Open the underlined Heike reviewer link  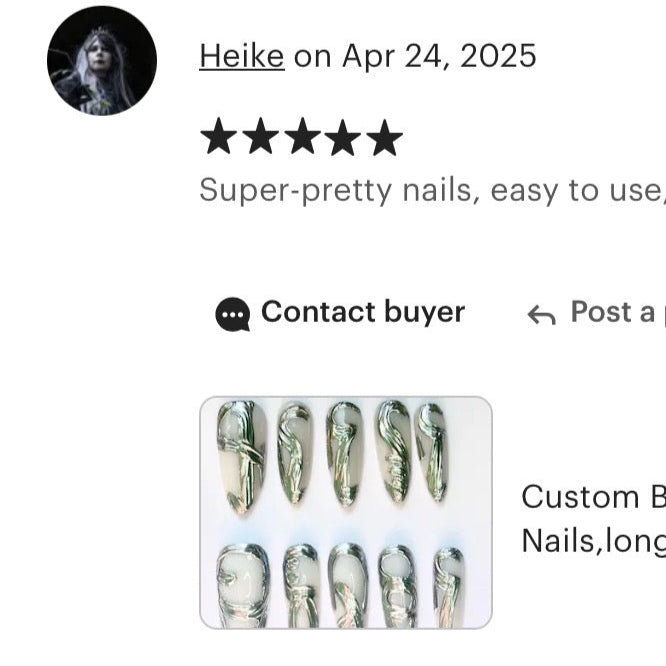[242, 56]
